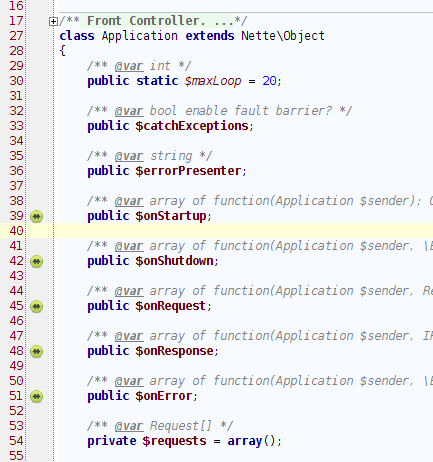Click the @var tag above $catchExceptions
433x462 pixels.
coord(129,111)
